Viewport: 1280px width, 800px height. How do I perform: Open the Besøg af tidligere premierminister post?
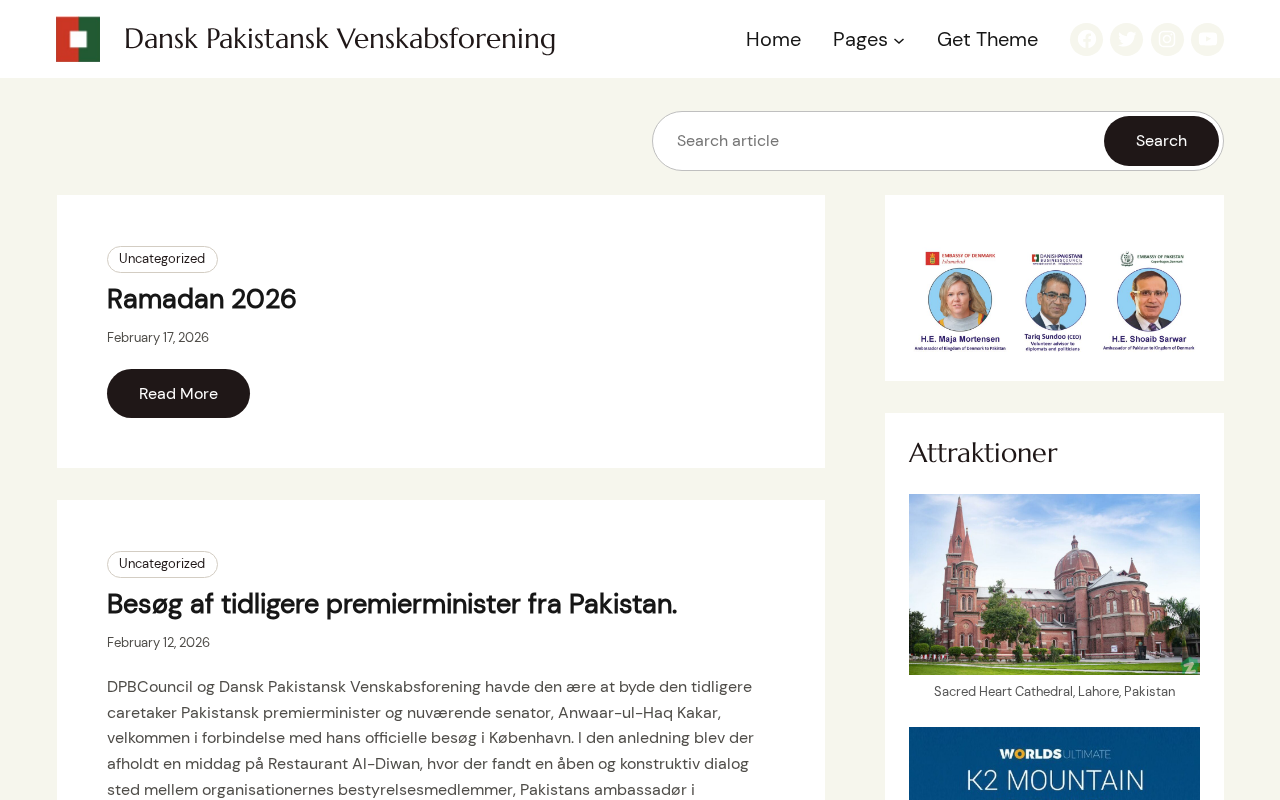pos(392,604)
